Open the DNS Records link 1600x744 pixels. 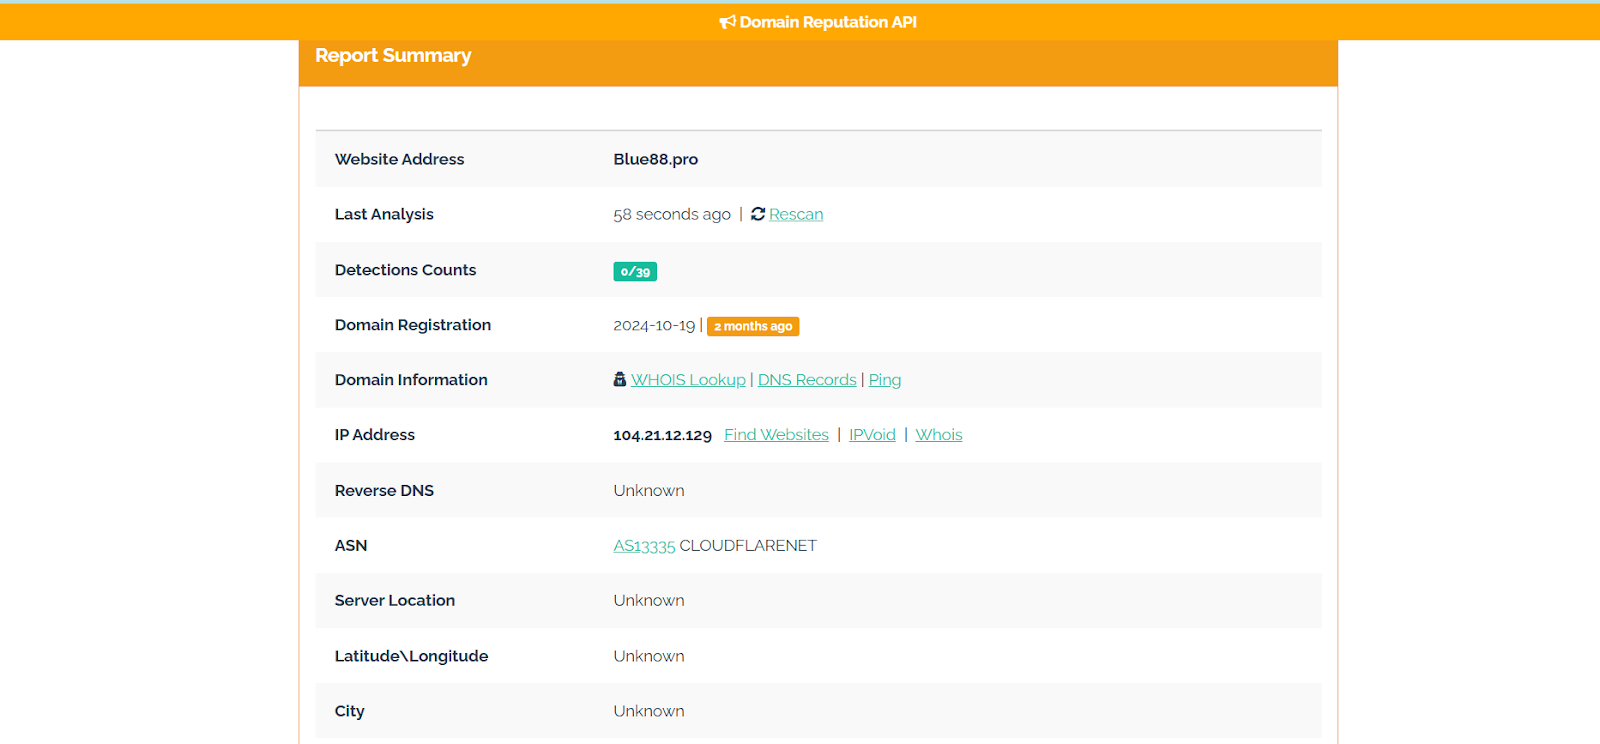(807, 380)
